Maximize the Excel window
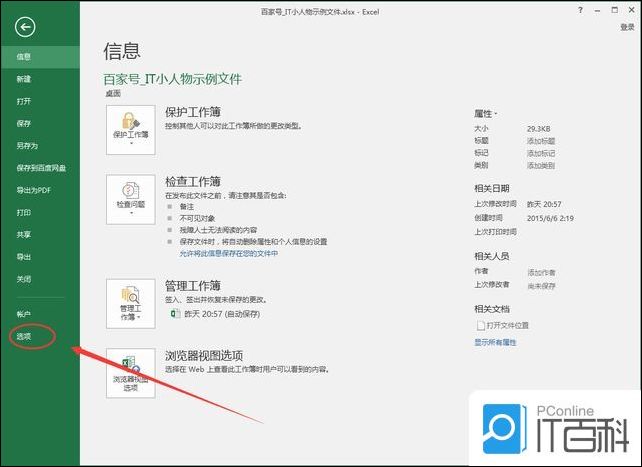642x467 pixels. (x=614, y=11)
